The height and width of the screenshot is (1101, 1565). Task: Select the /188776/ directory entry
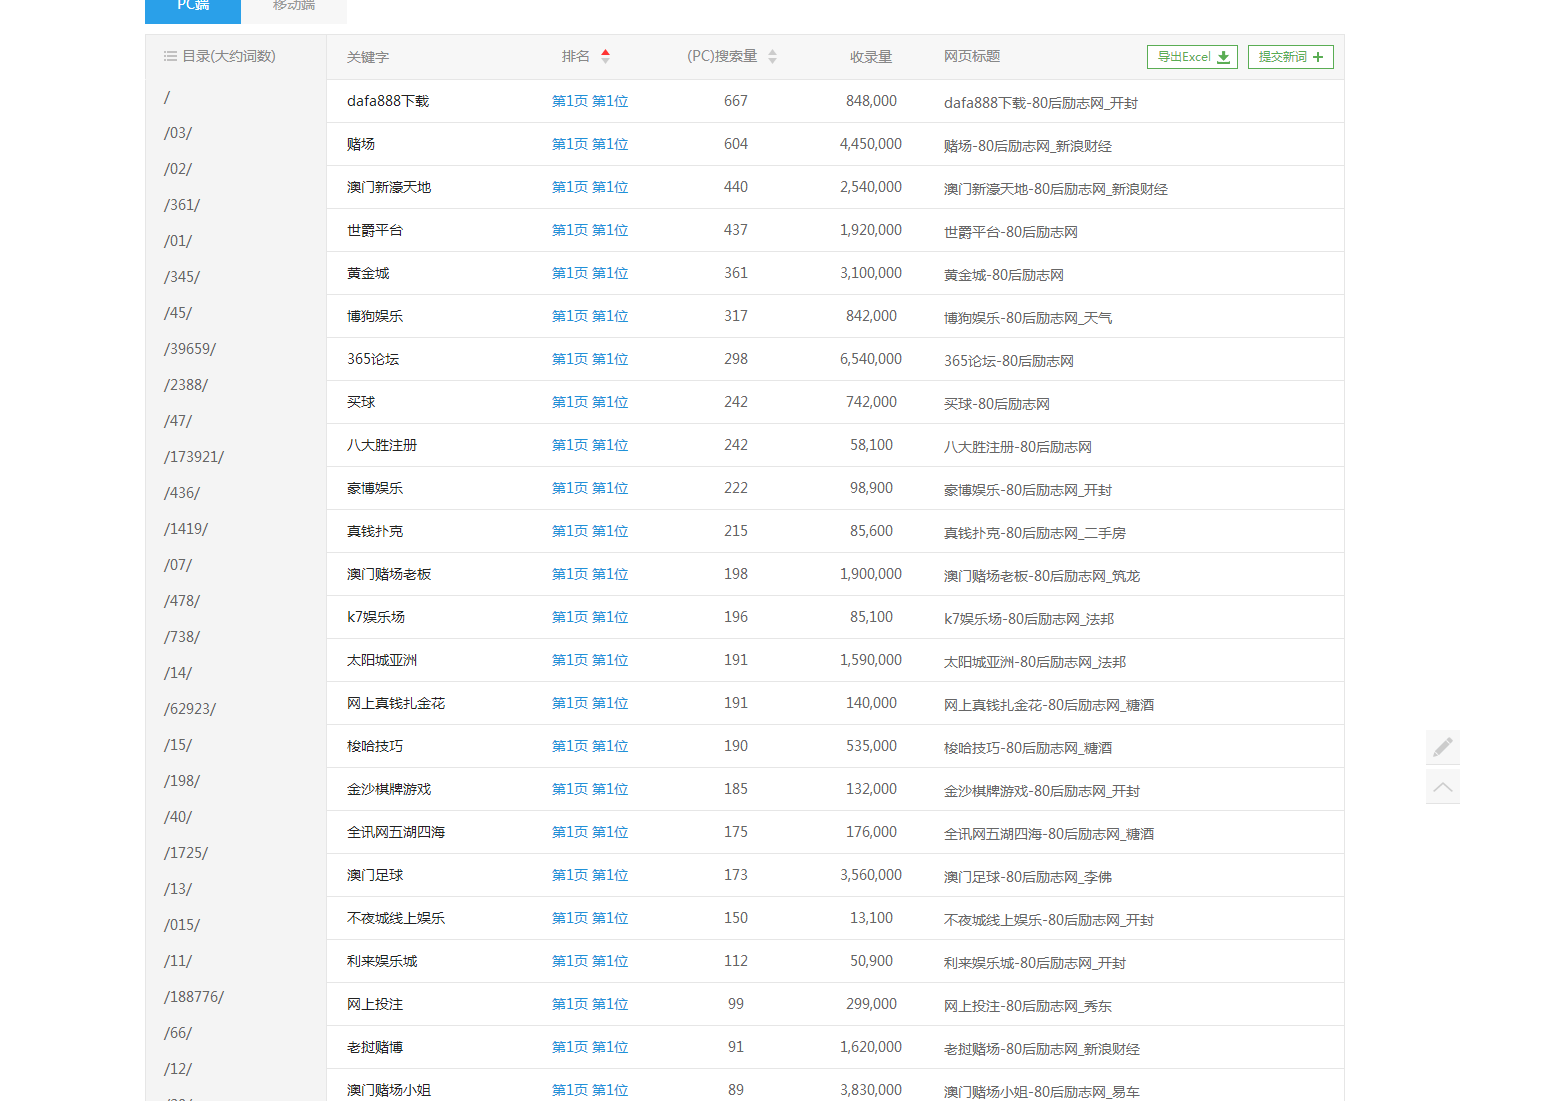click(x=194, y=997)
